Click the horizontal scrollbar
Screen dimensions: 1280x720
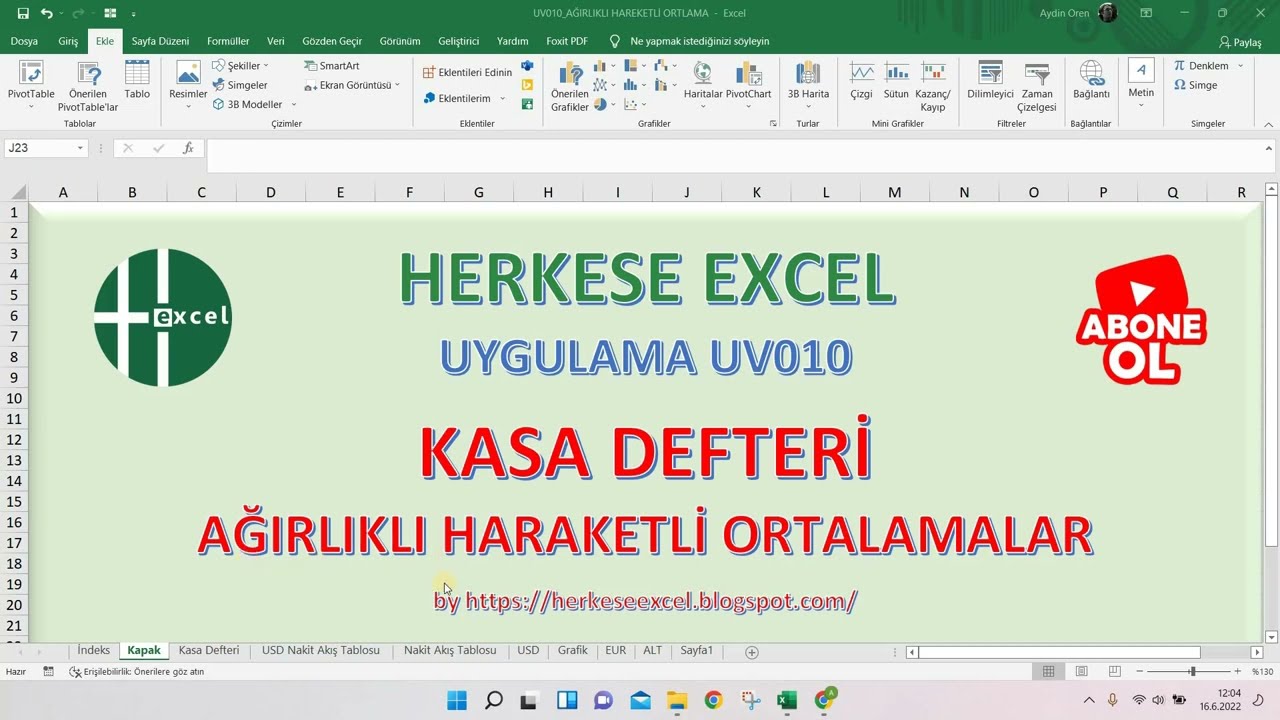point(1059,652)
